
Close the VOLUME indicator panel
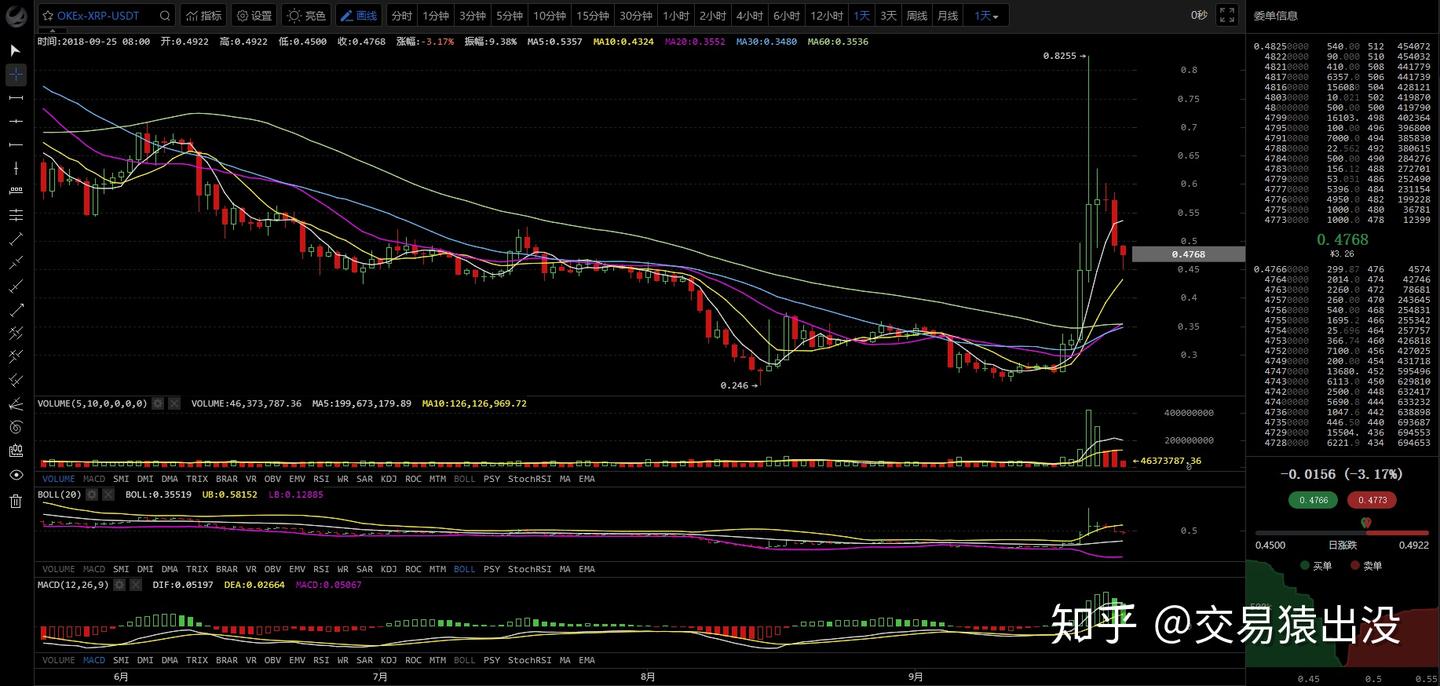tap(174, 403)
